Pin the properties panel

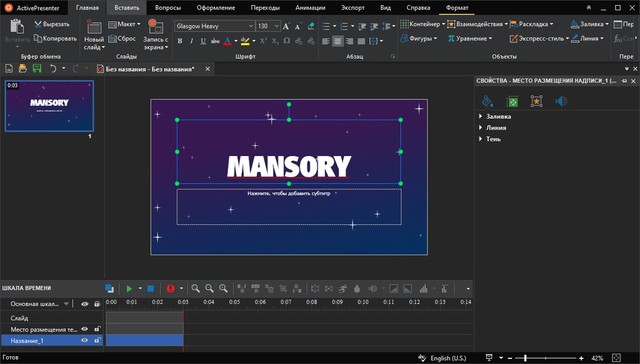(624, 81)
